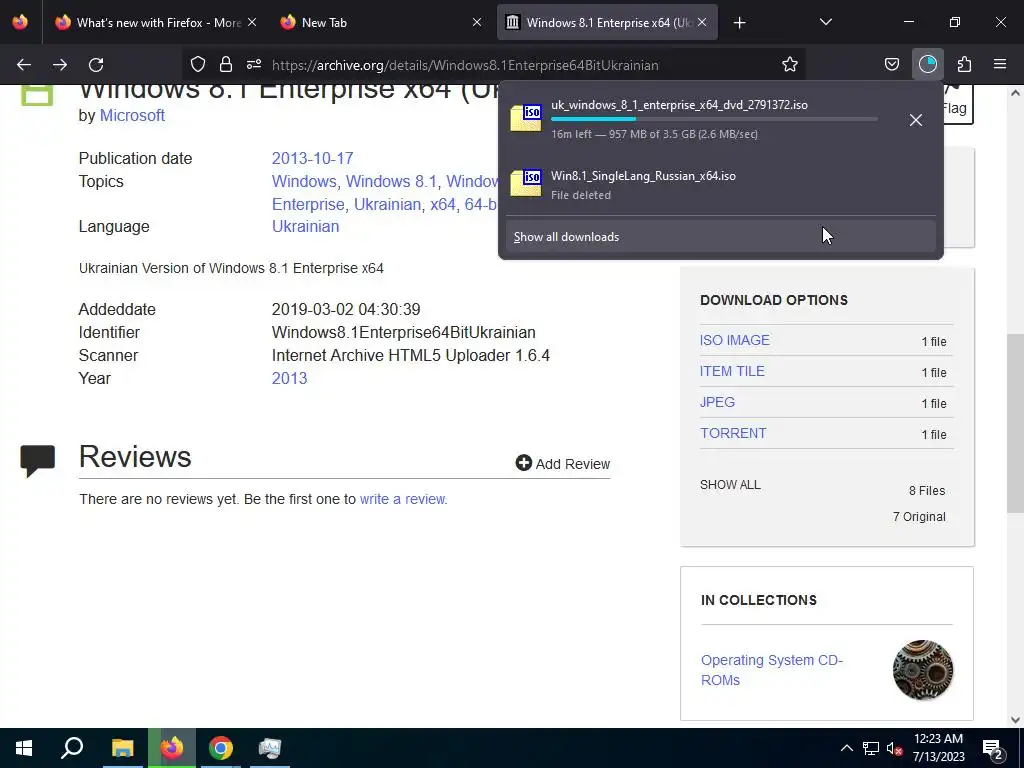The height and width of the screenshot is (768, 1024).
Task: Follow the write a review link
Action: [x=403, y=499]
